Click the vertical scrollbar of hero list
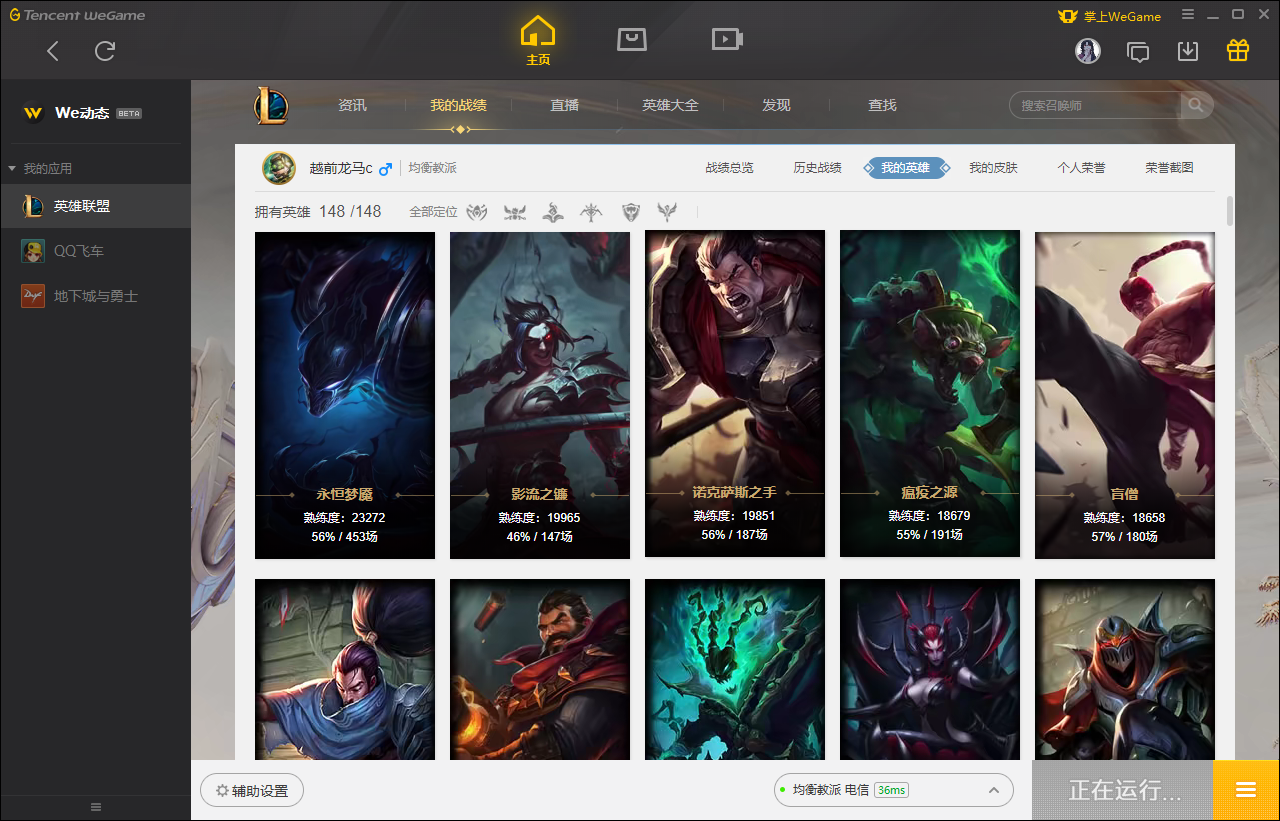The width and height of the screenshot is (1280, 821). click(1230, 210)
